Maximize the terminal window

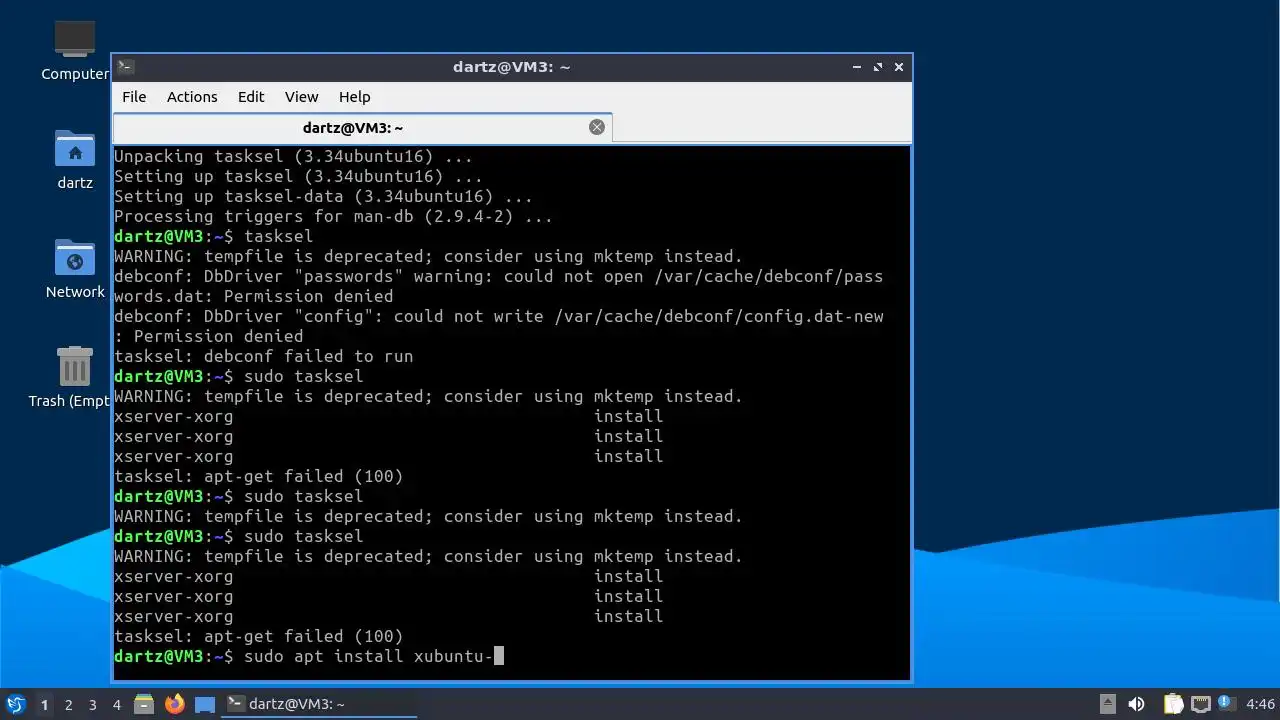pos(878,67)
